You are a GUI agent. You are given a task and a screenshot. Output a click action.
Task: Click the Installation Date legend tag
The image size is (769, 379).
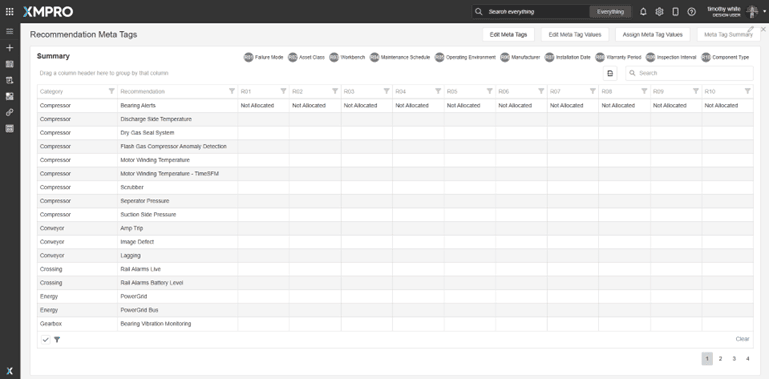tap(568, 57)
